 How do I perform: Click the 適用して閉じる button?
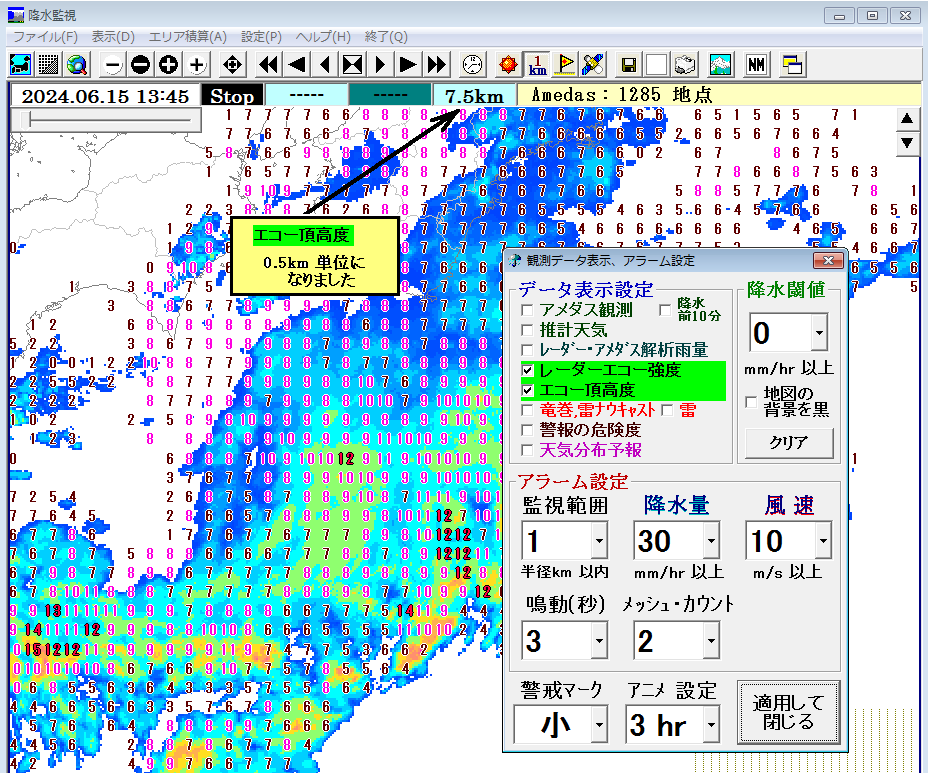[x=788, y=712]
